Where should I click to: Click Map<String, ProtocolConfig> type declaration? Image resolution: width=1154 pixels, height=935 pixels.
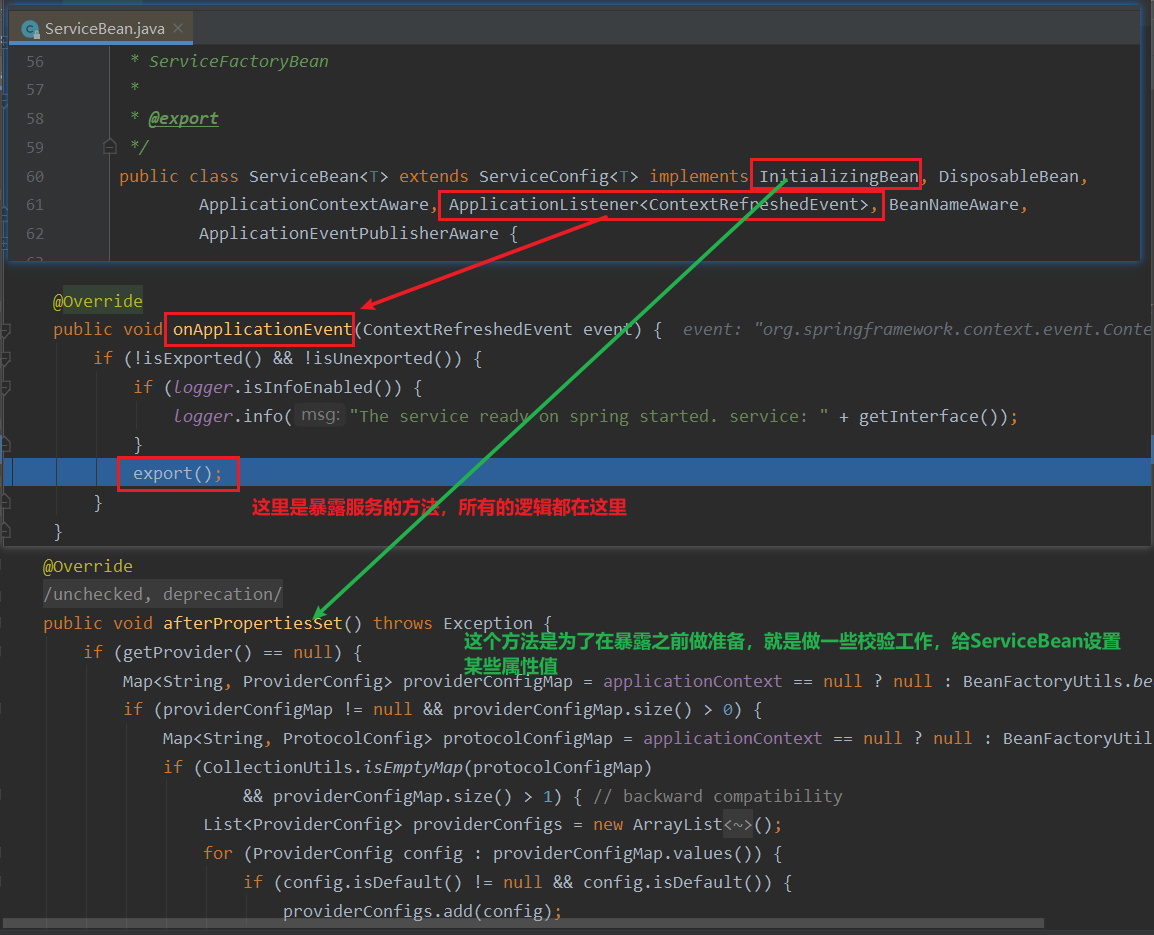pos(297,738)
